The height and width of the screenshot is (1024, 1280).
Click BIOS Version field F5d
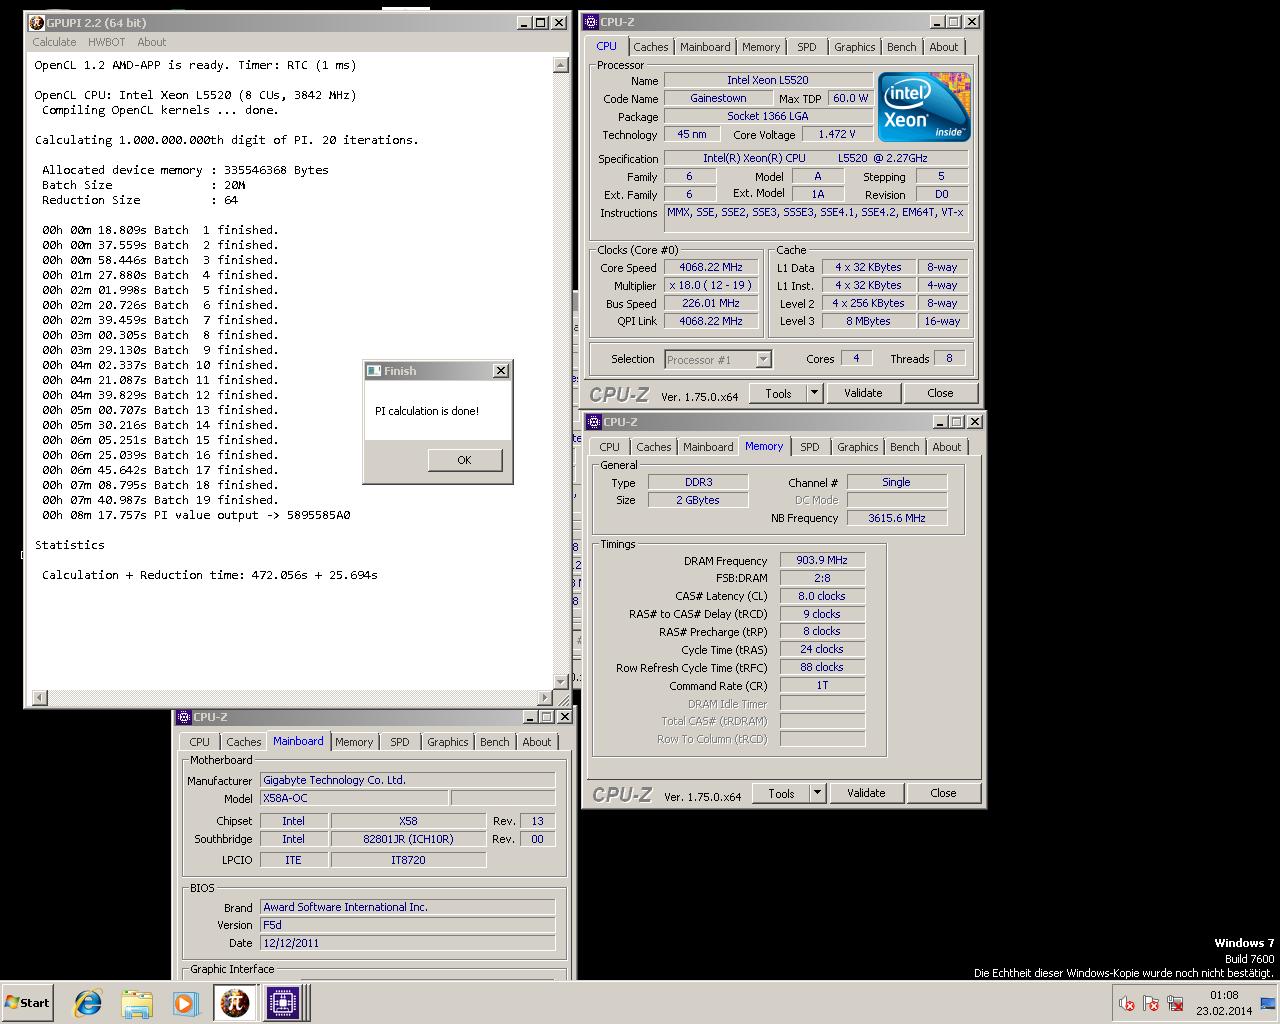pyautogui.click(x=407, y=925)
